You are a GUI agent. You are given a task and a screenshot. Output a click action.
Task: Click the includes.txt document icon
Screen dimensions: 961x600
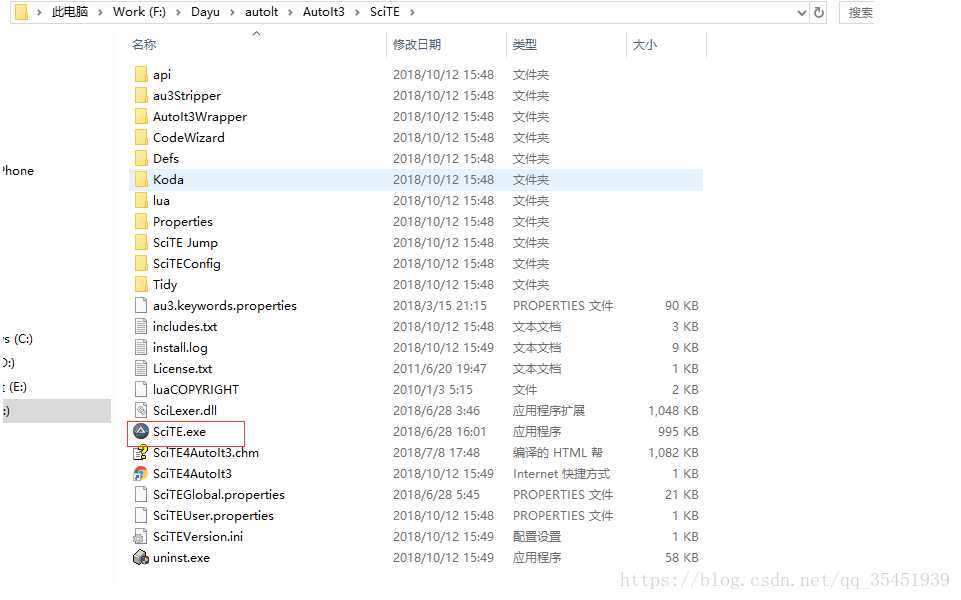click(141, 326)
